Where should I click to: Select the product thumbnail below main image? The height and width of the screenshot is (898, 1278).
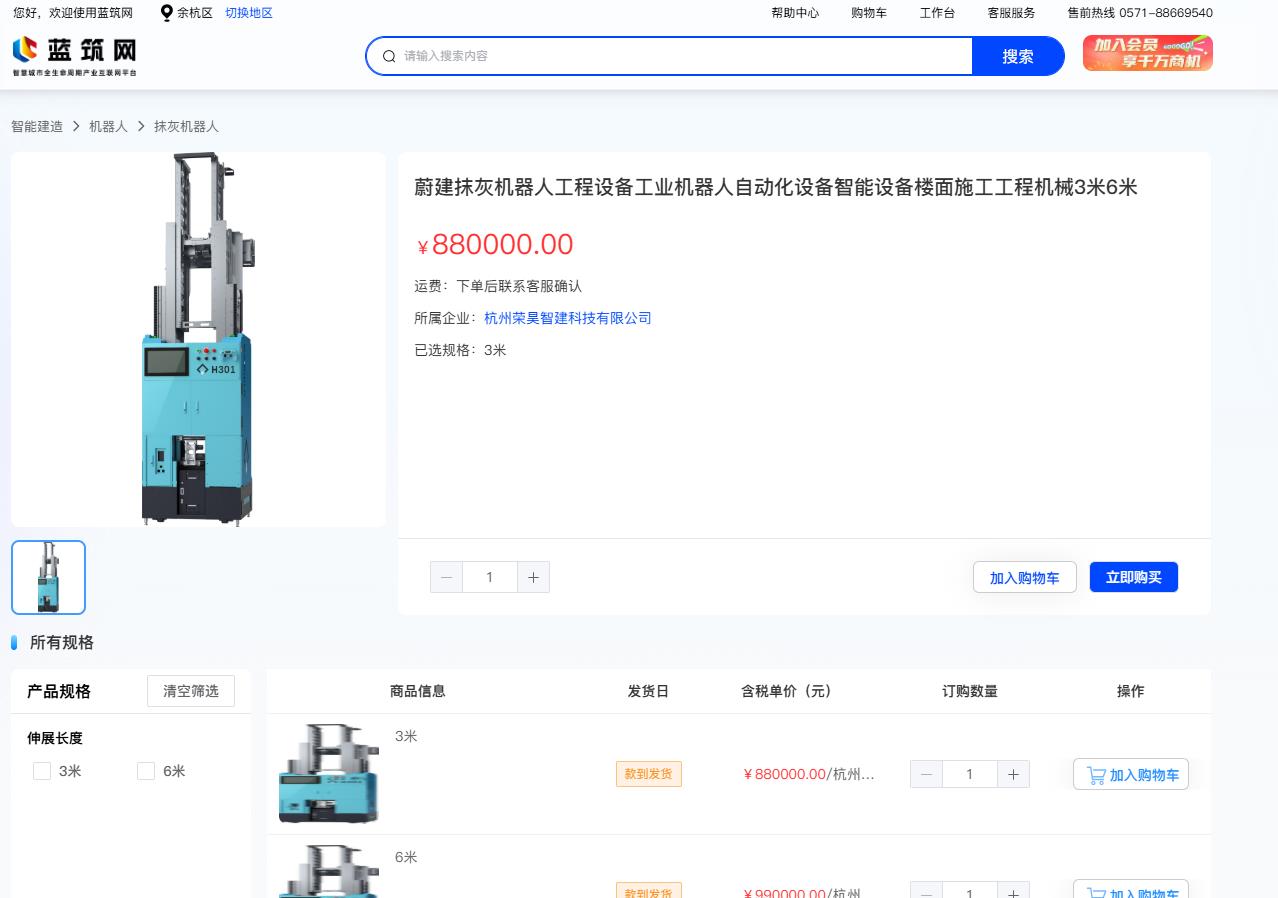tap(48, 577)
